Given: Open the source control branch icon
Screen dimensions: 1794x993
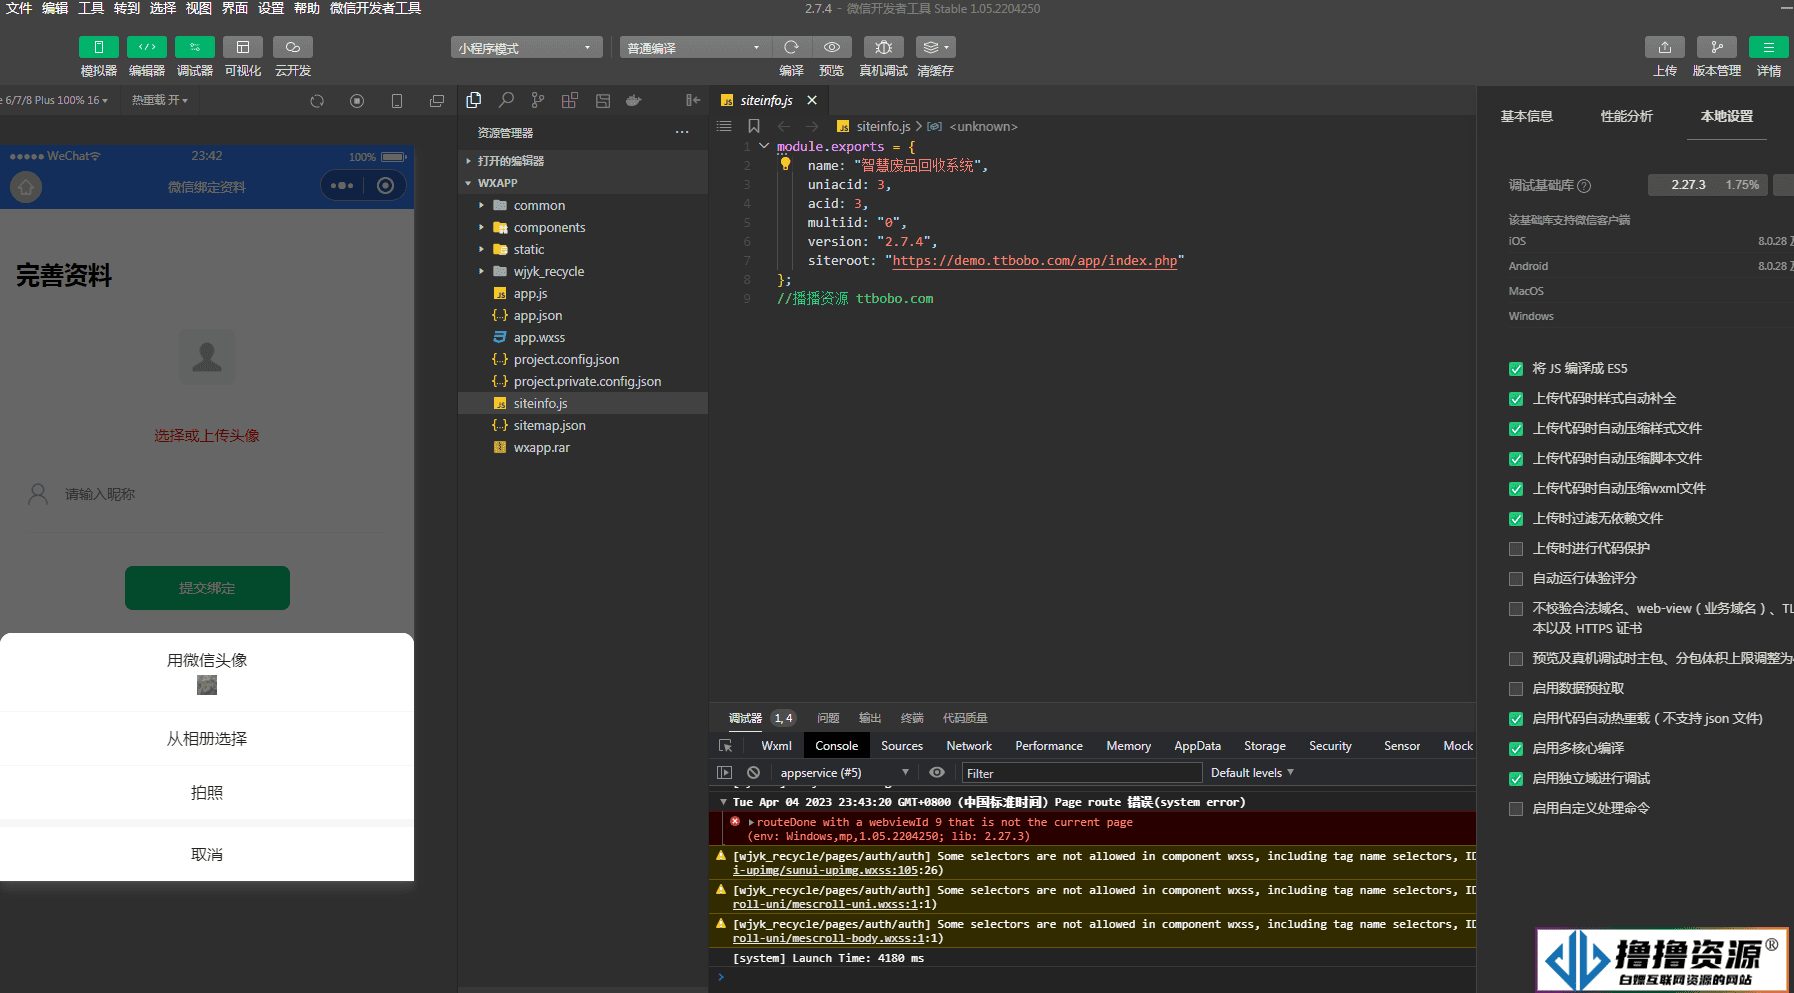Looking at the screenshot, I should (x=538, y=100).
